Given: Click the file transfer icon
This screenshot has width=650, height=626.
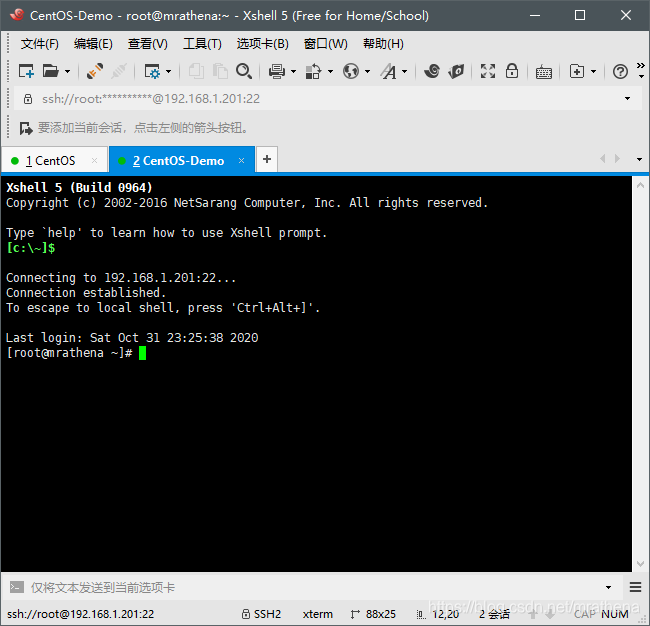Looking at the screenshot, I should click(313, 71).
